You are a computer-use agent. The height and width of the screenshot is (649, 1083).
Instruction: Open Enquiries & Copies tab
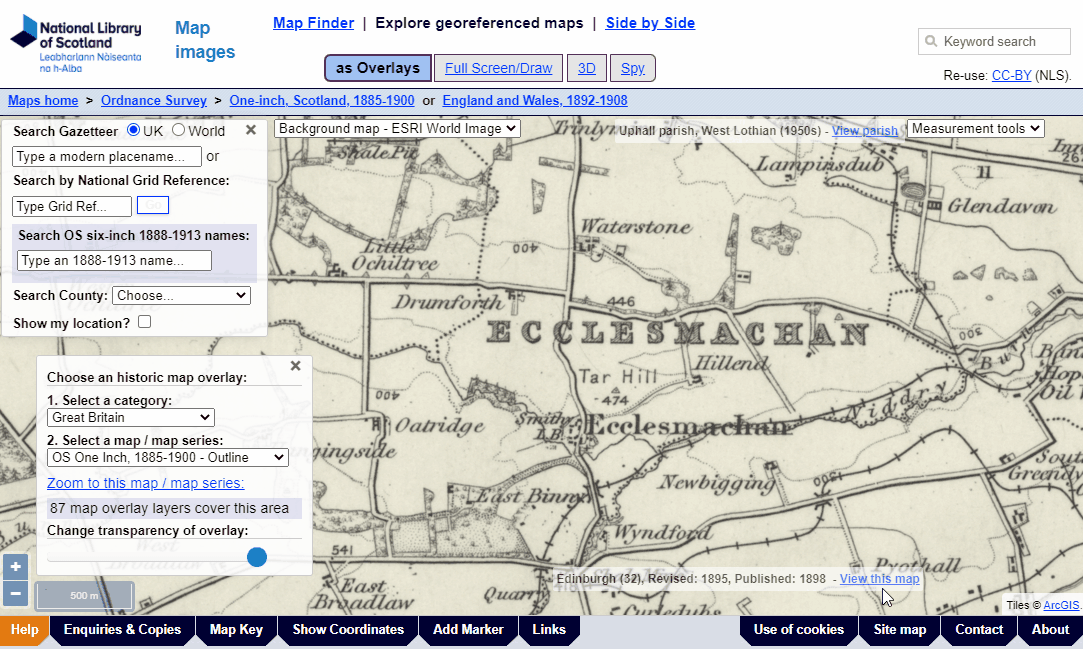[122, 630]
